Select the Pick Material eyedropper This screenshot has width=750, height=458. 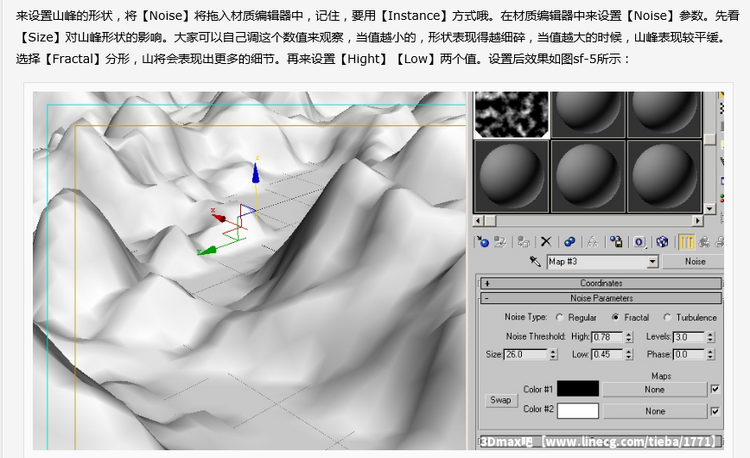click(x=535, y=261)
